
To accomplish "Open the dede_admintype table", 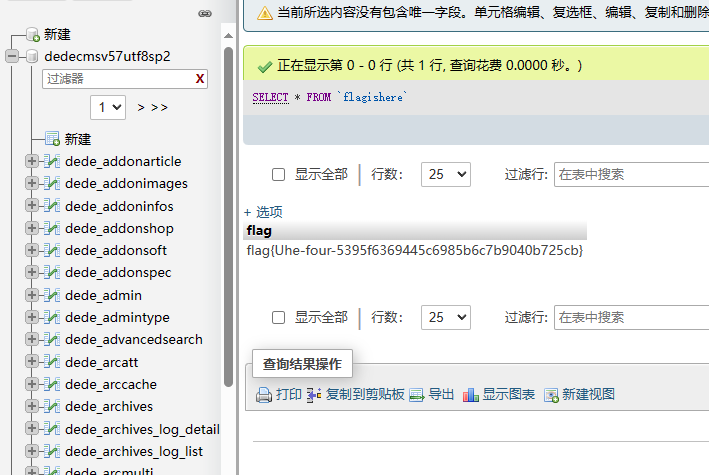I will (117, 318).
